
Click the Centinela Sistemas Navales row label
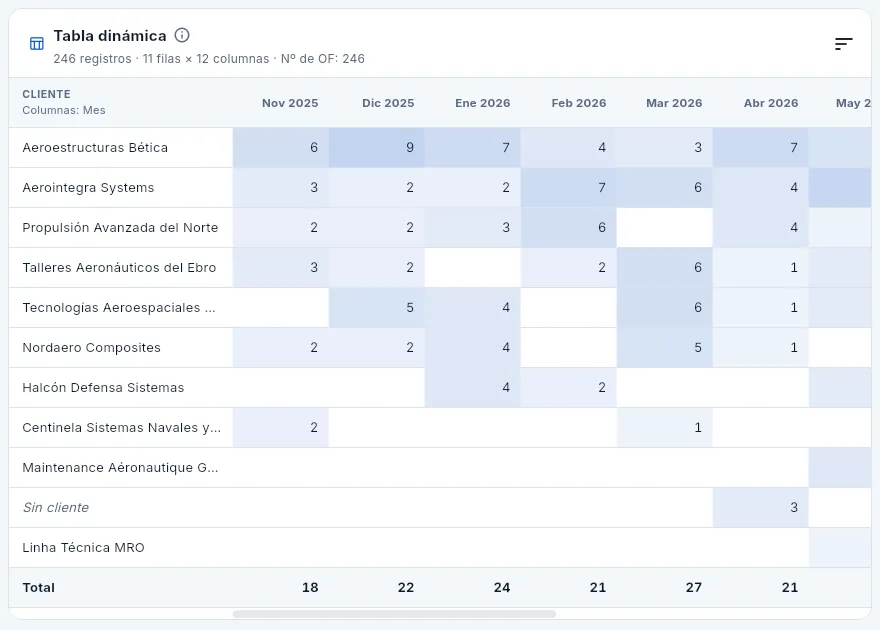122,427
